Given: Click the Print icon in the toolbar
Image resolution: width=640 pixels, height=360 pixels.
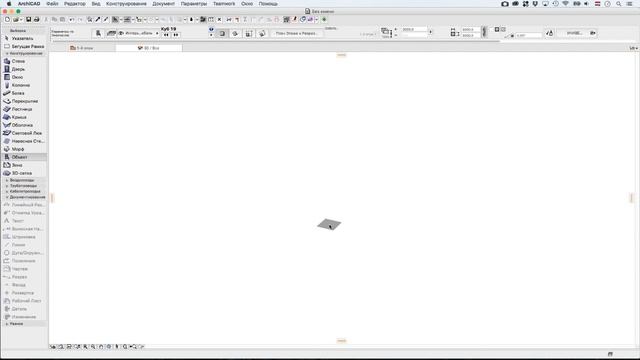Looking at the screenshot, I should 36,20.
